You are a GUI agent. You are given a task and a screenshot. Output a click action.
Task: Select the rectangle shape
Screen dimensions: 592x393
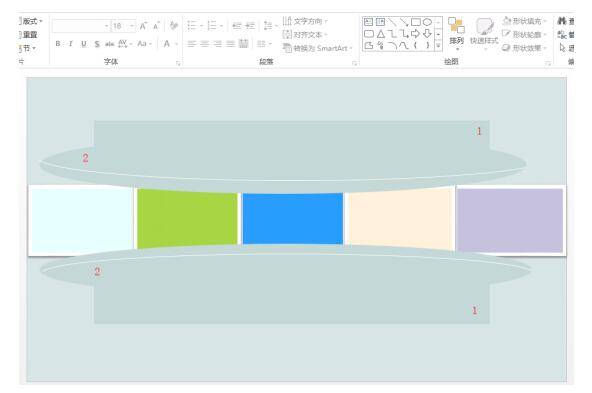click(x=416, y=22)
